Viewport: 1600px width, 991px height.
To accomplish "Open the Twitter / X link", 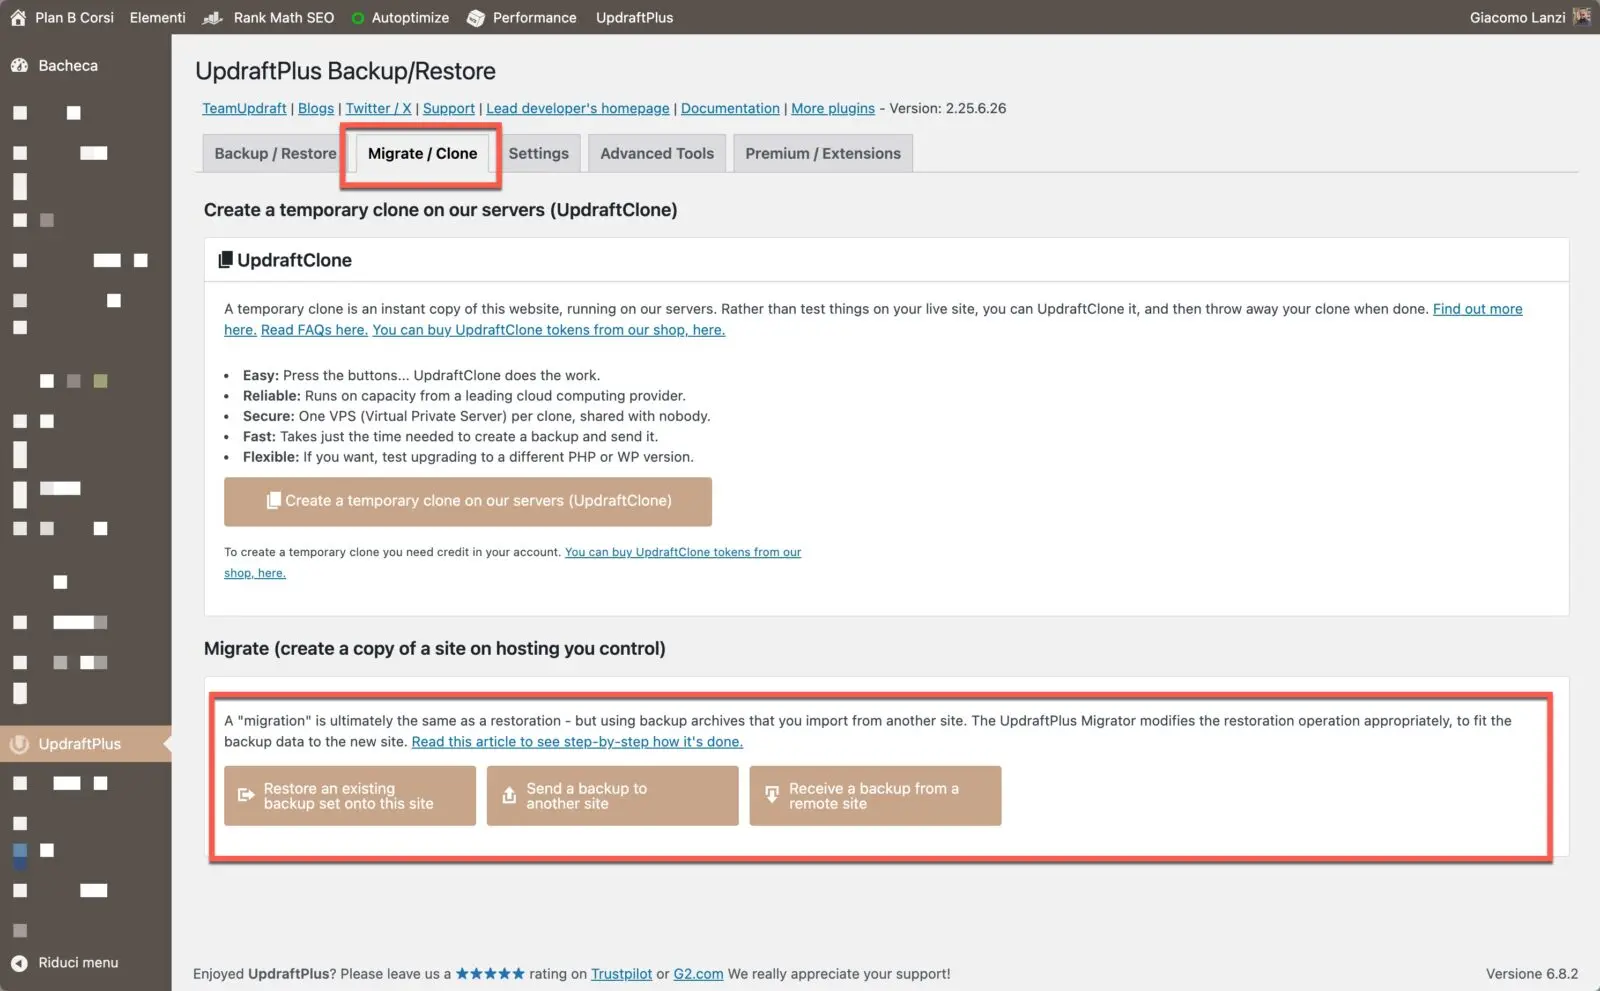I will tap(378, 108).
